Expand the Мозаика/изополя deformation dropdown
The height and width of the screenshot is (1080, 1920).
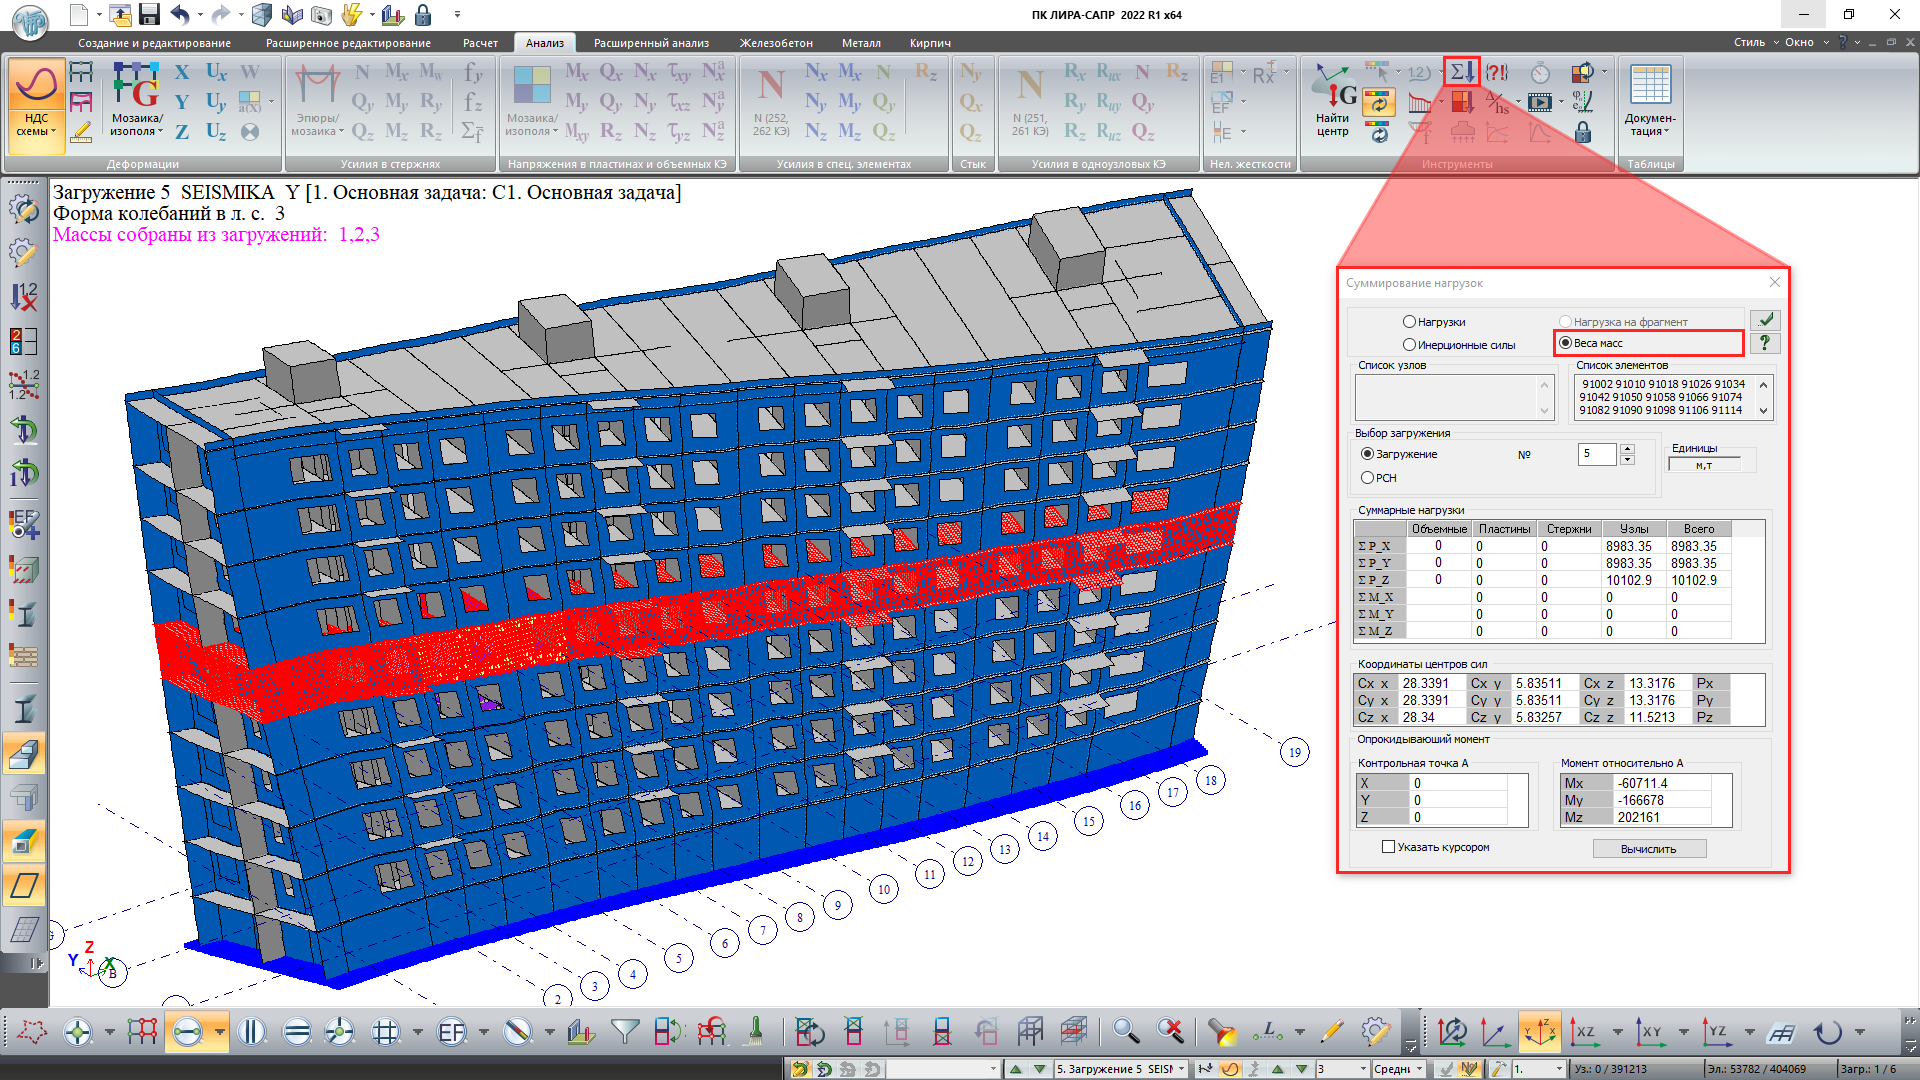pos(160,132)
